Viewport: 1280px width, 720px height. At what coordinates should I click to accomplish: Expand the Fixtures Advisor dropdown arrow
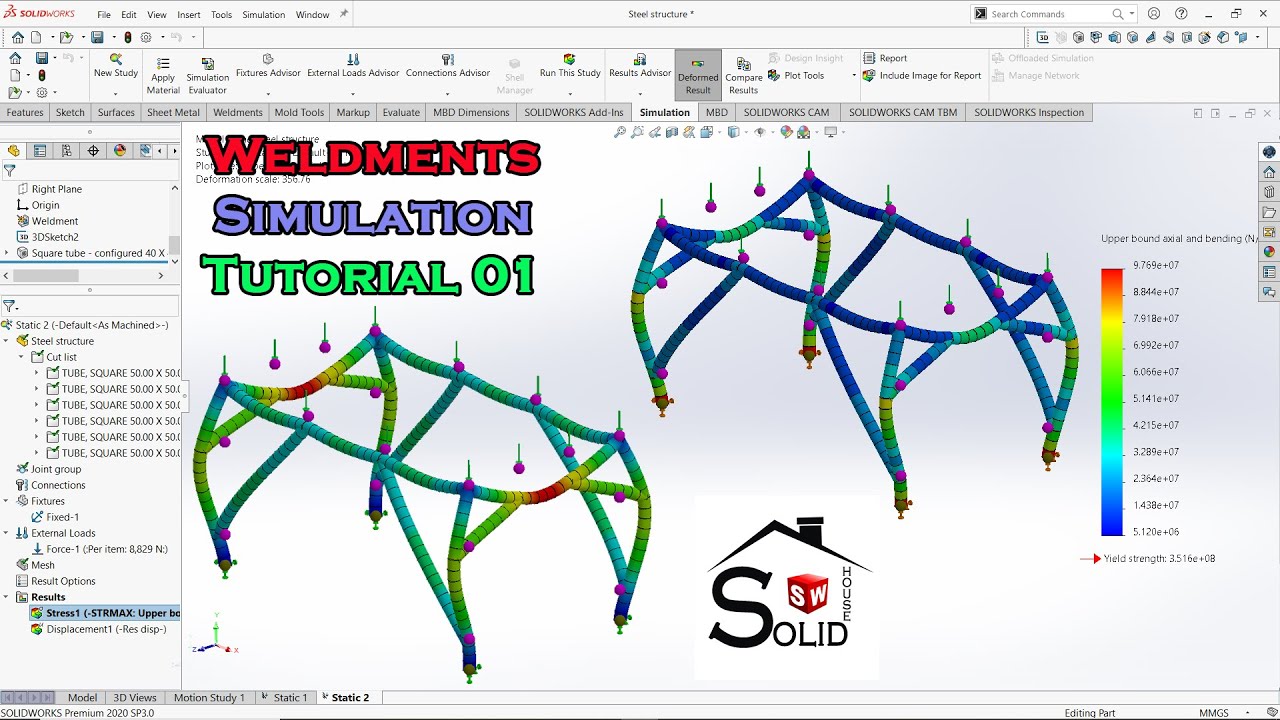pyautogui.click(x=268, y=92)
